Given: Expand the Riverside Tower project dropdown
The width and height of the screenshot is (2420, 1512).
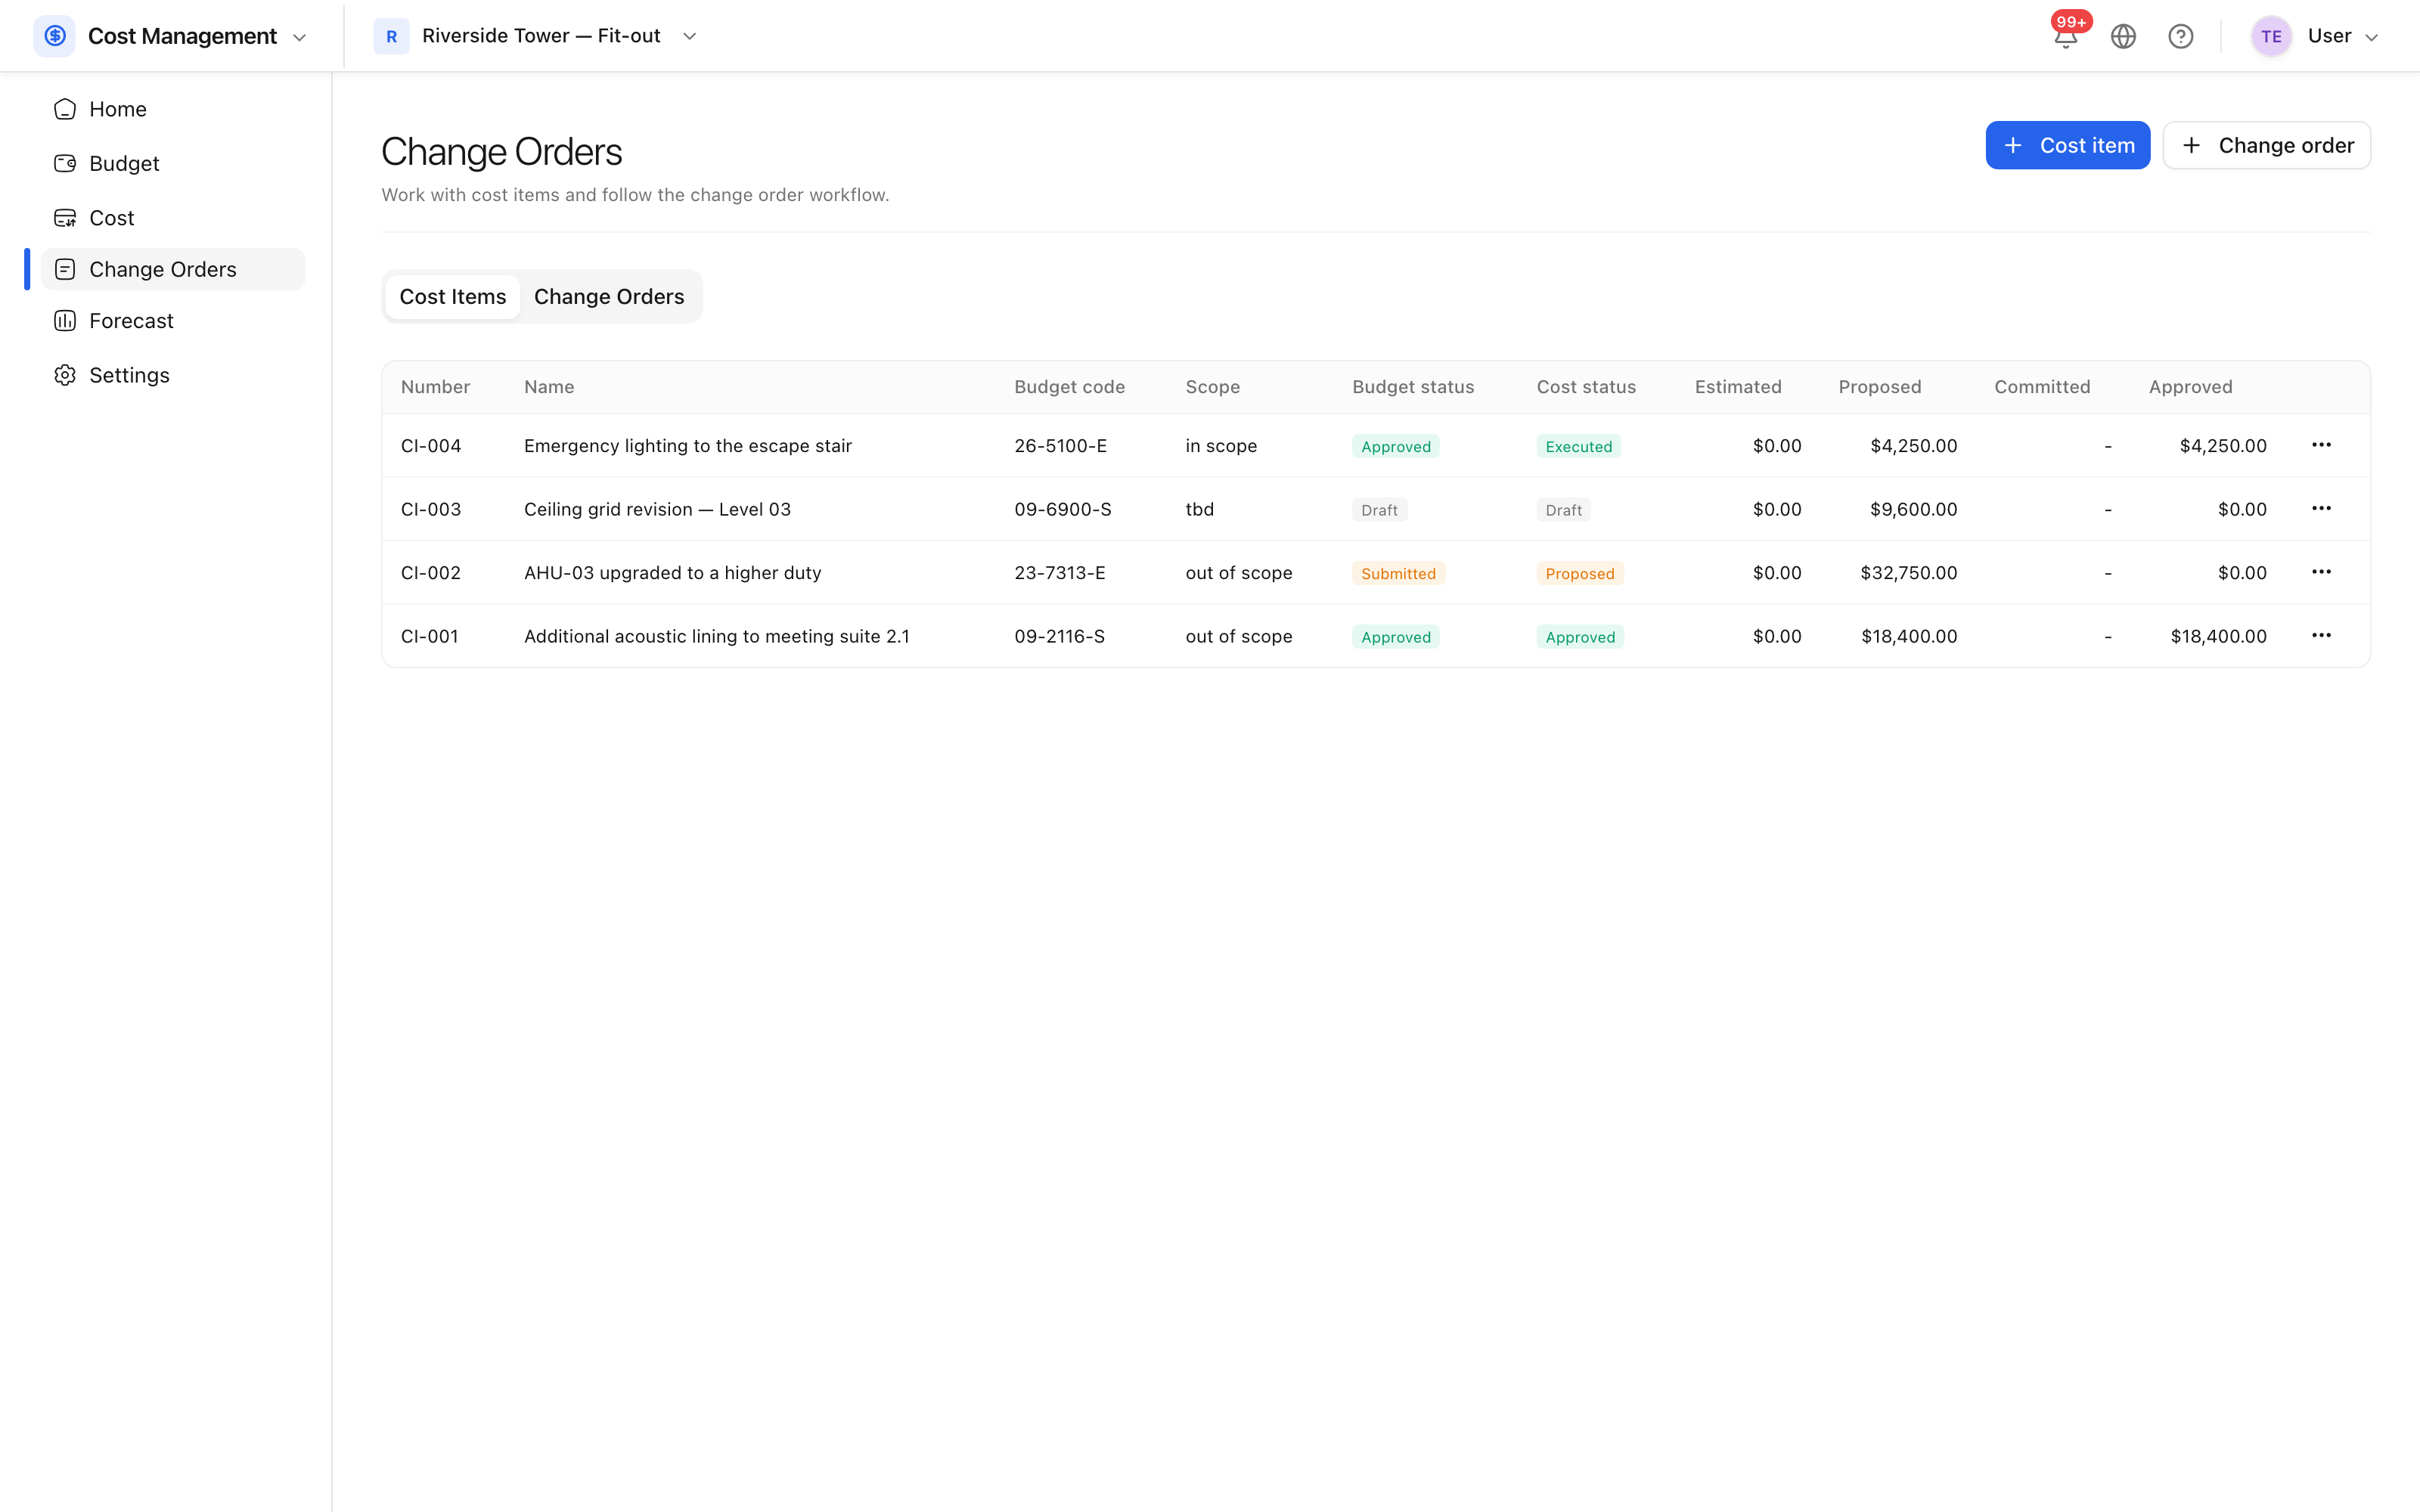Looking at the screenshot, I should coord(689,37).
